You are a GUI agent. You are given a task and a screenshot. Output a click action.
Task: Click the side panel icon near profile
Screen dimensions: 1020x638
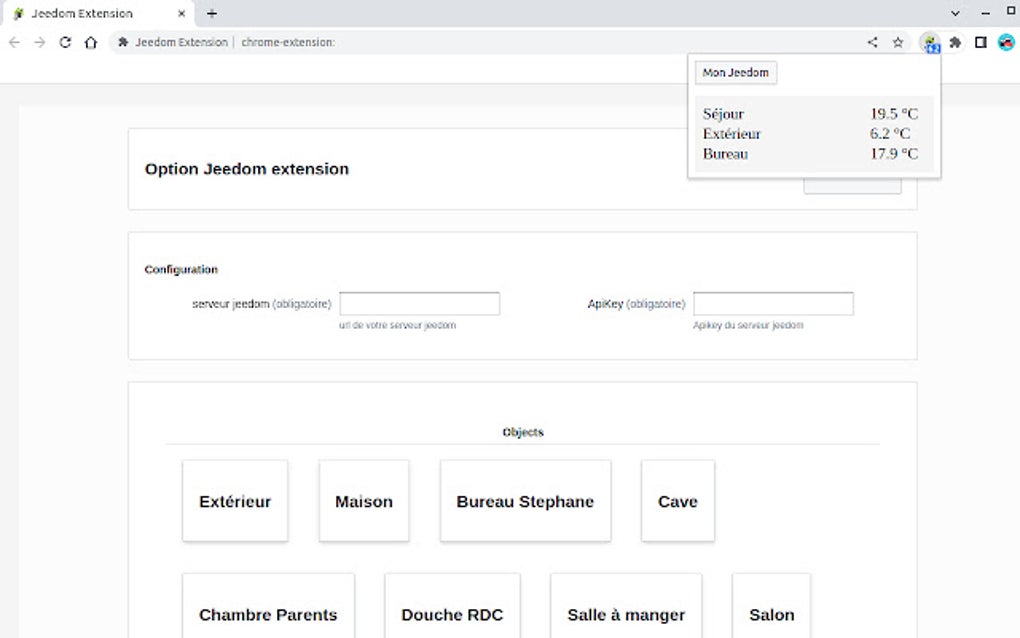click(980, 42)
